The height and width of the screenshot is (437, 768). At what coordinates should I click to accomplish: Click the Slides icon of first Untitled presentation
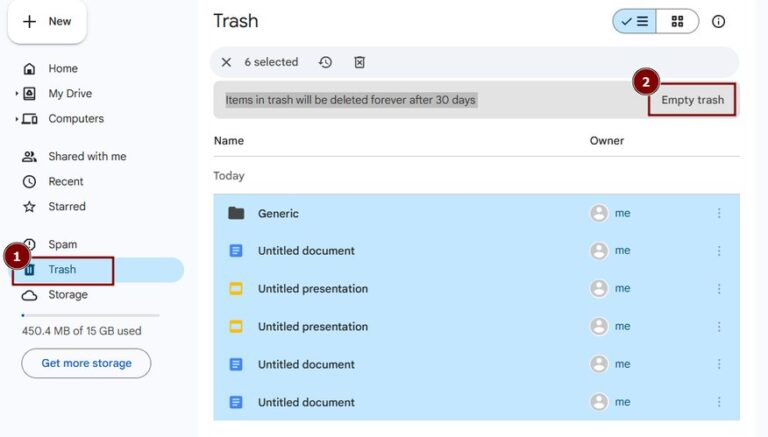[236, 289]
